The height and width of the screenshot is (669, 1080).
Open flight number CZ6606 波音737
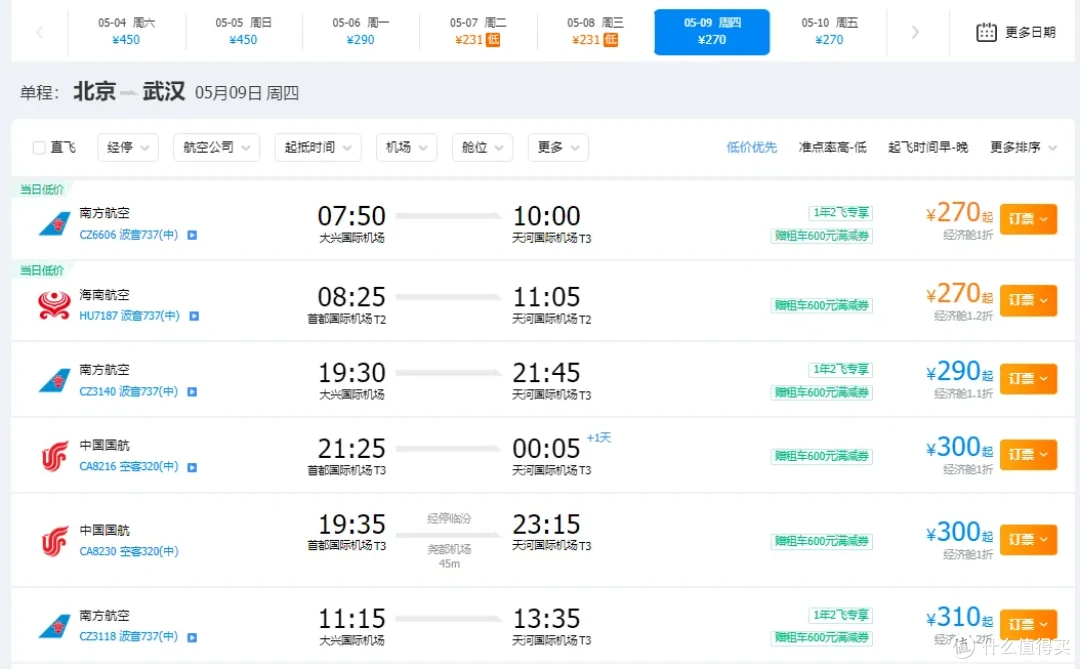tap(128, 235)
